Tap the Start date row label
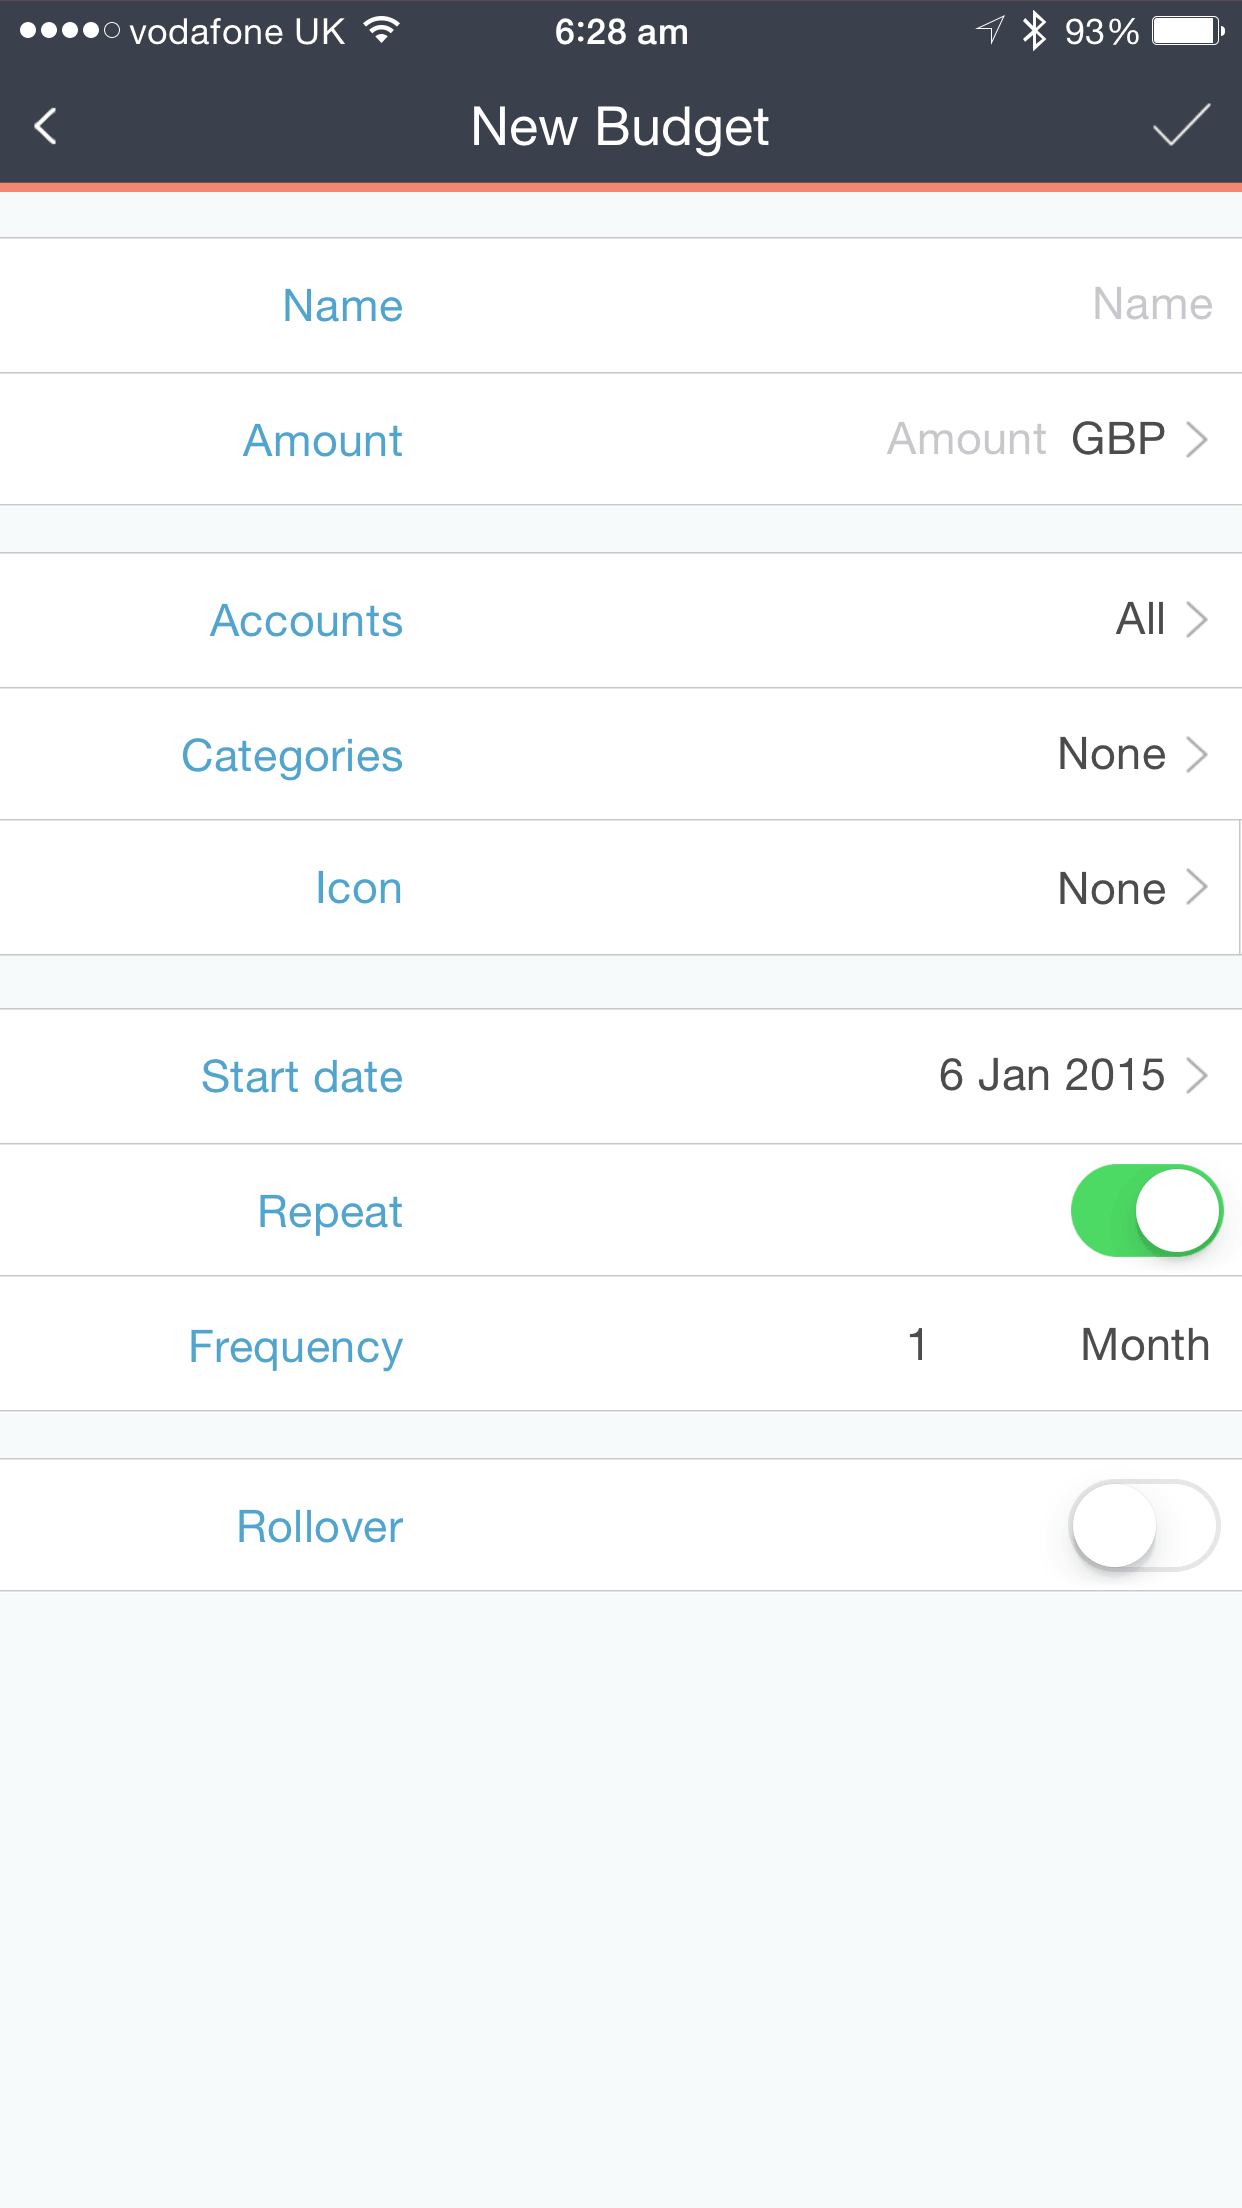This screenshot has width=1242, height=2208. (x=302, y=1077)
